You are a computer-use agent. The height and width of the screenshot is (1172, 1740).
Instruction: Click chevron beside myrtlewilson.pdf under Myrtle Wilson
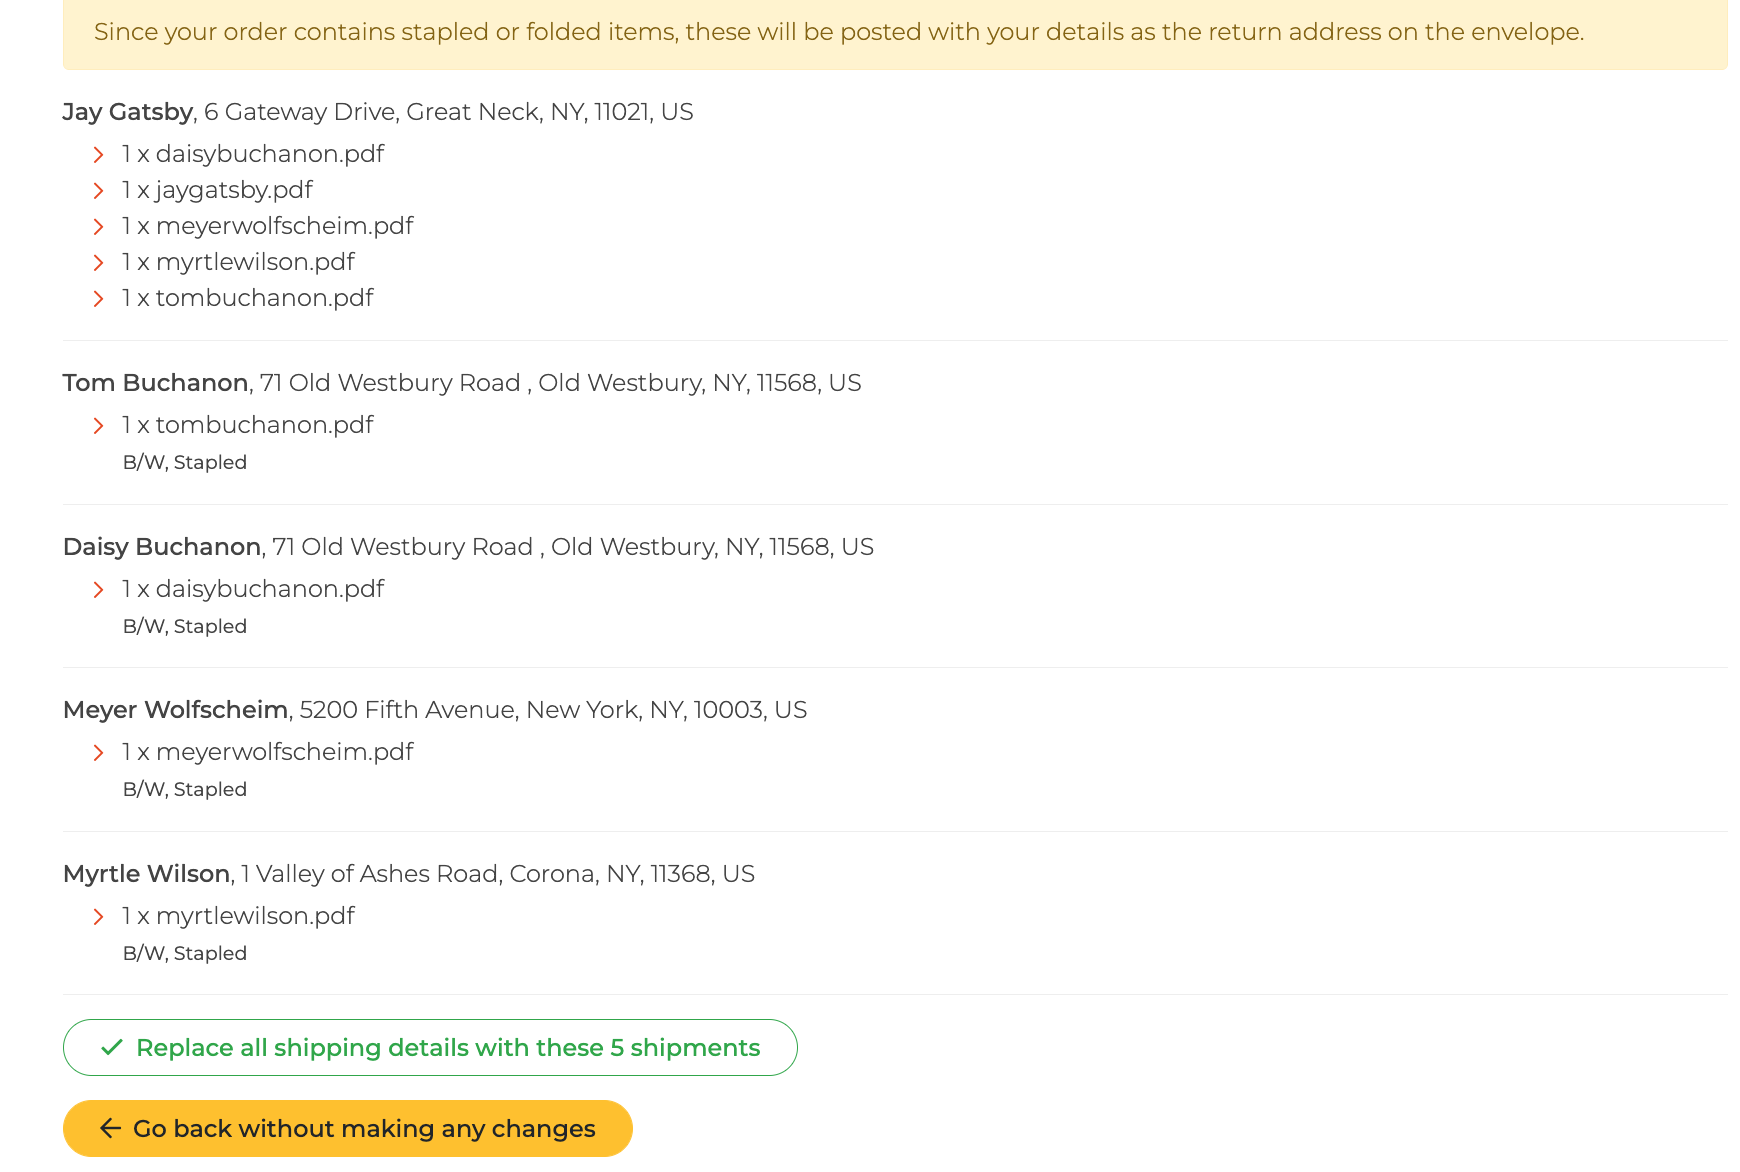98,917
